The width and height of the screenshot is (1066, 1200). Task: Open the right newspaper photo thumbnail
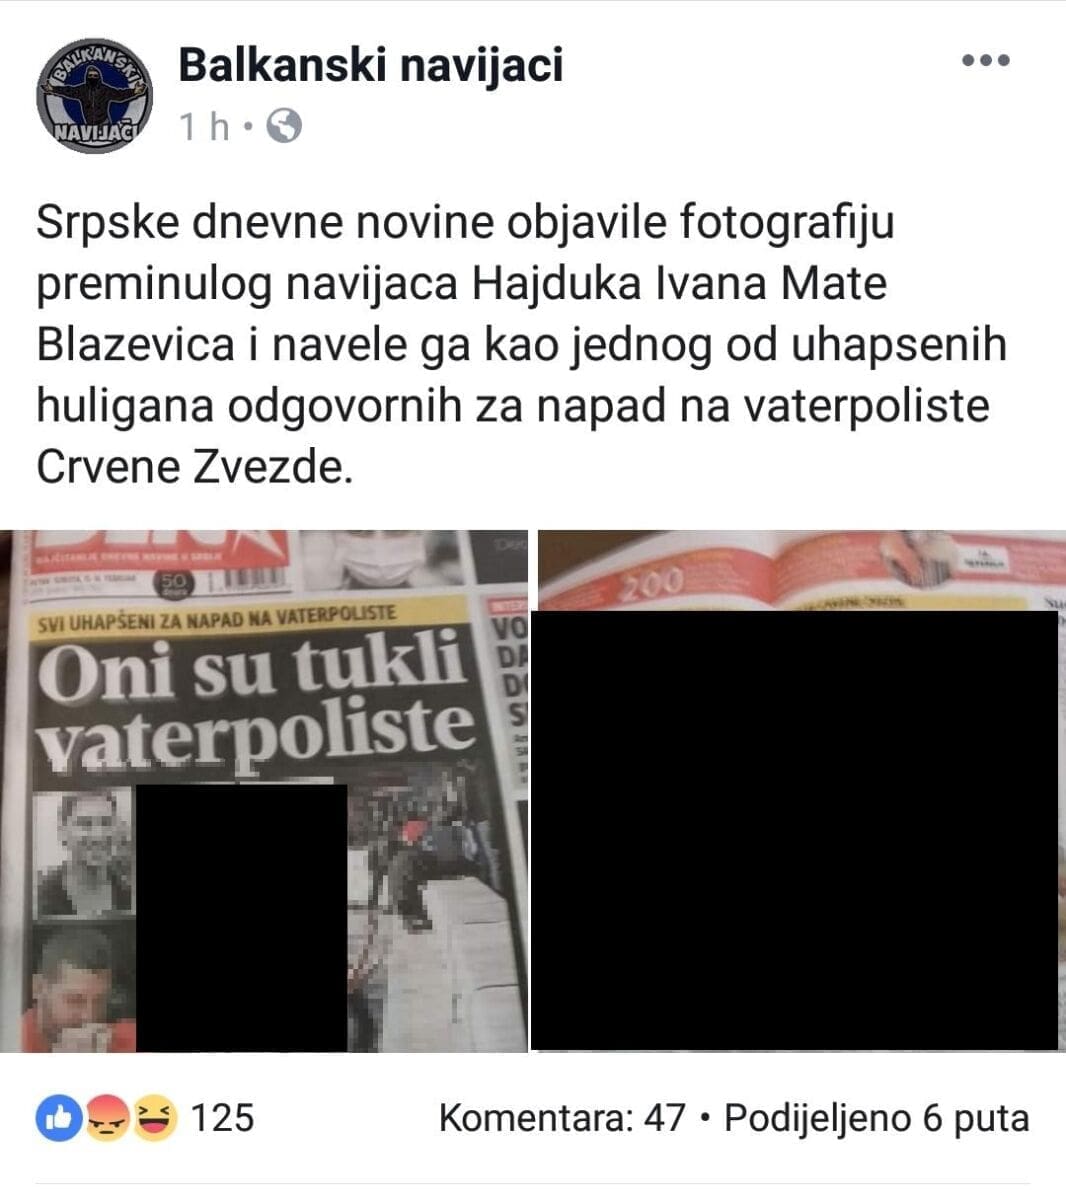(x=801, y=791)
